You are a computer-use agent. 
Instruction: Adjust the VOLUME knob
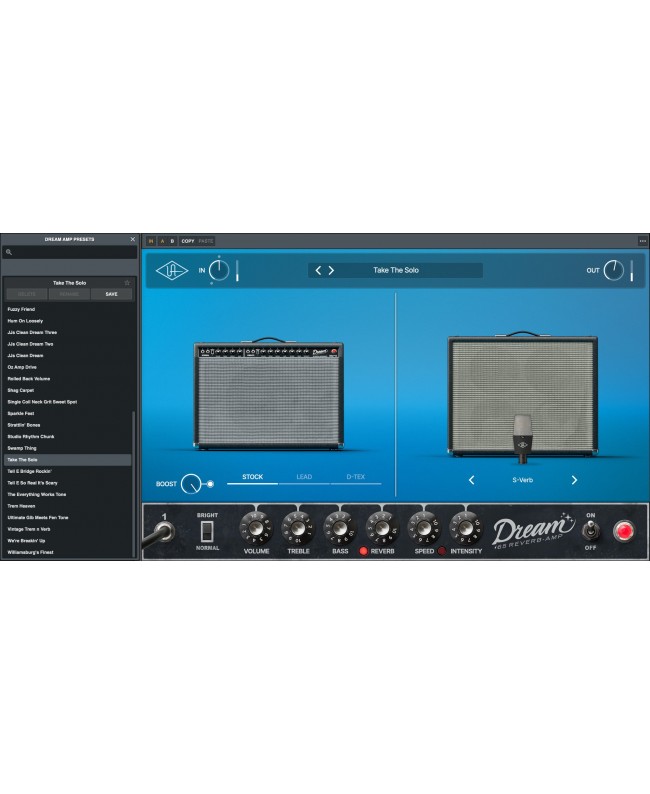(256, 528)
